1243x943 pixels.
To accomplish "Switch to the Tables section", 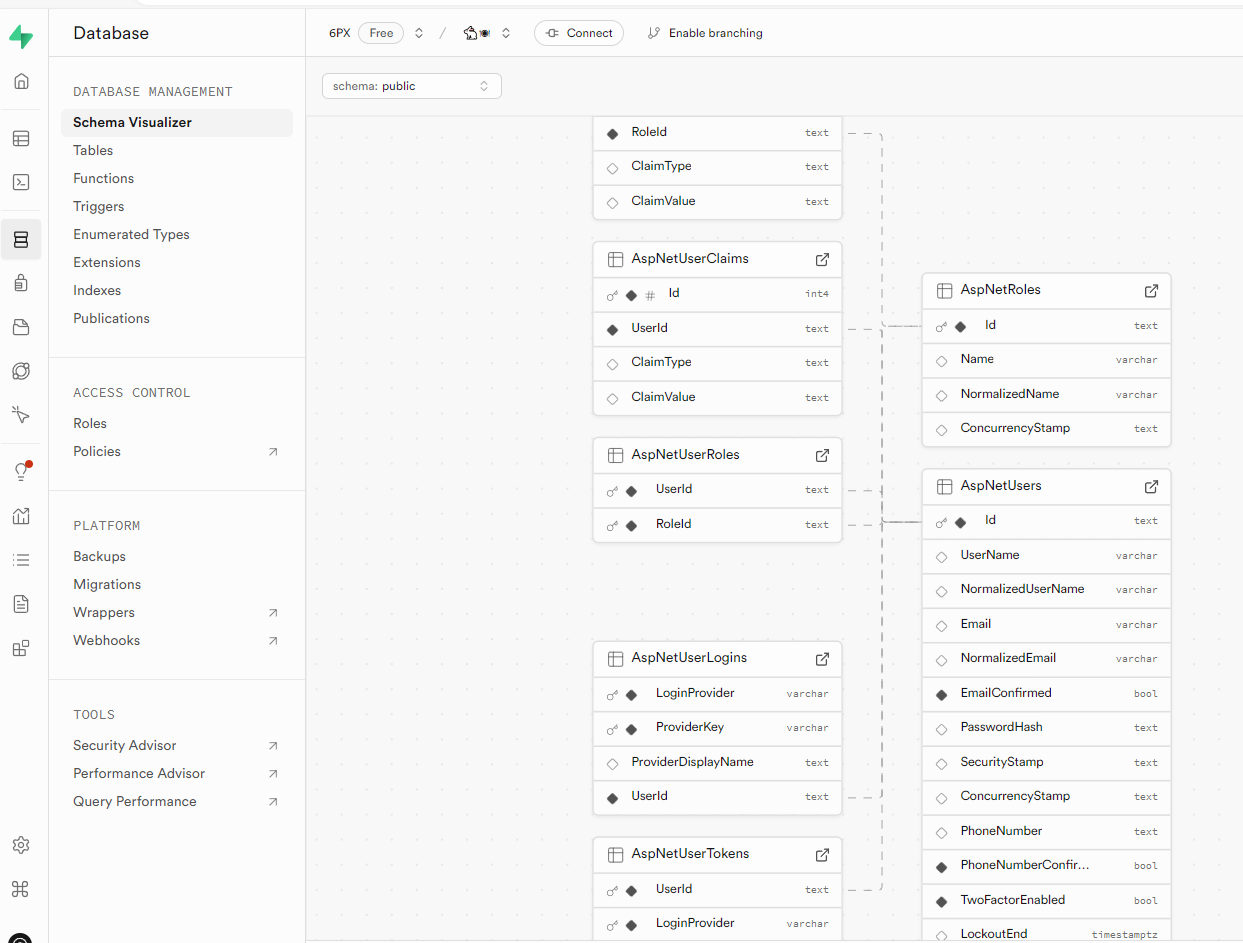I will pyautogui.click(x=93, y=150).
